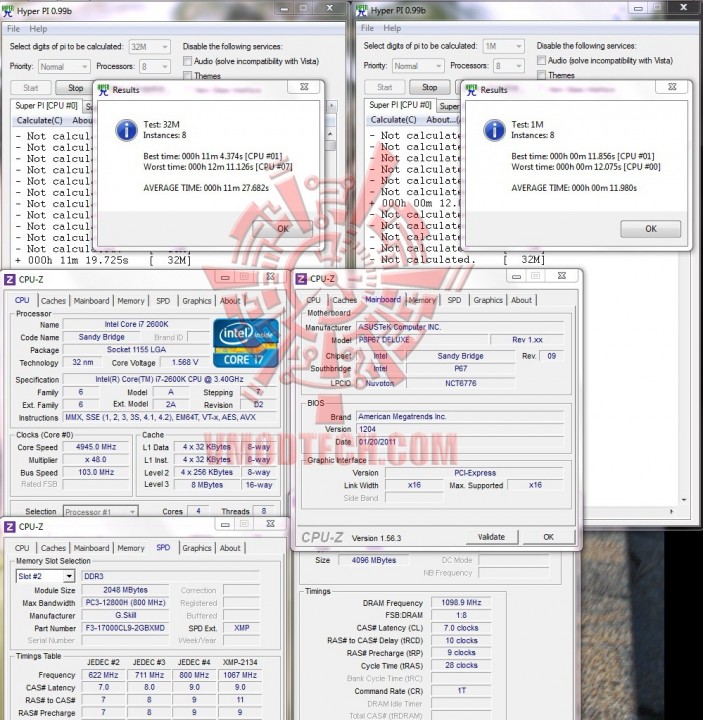703x720 pixels.
Task: Click the DRAM Frequency 1098.9 MHz field
Action: [461, 602]
